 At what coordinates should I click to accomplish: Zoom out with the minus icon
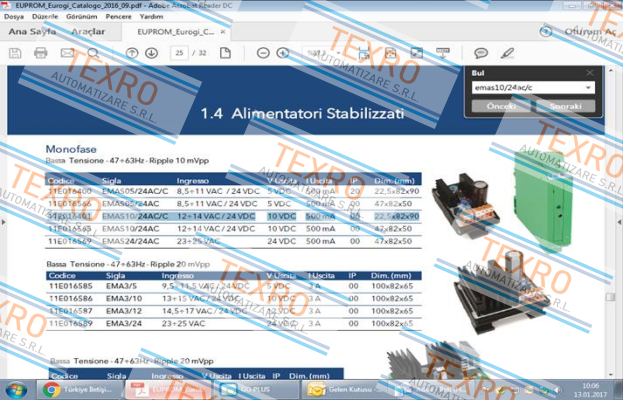pos(263,53)
